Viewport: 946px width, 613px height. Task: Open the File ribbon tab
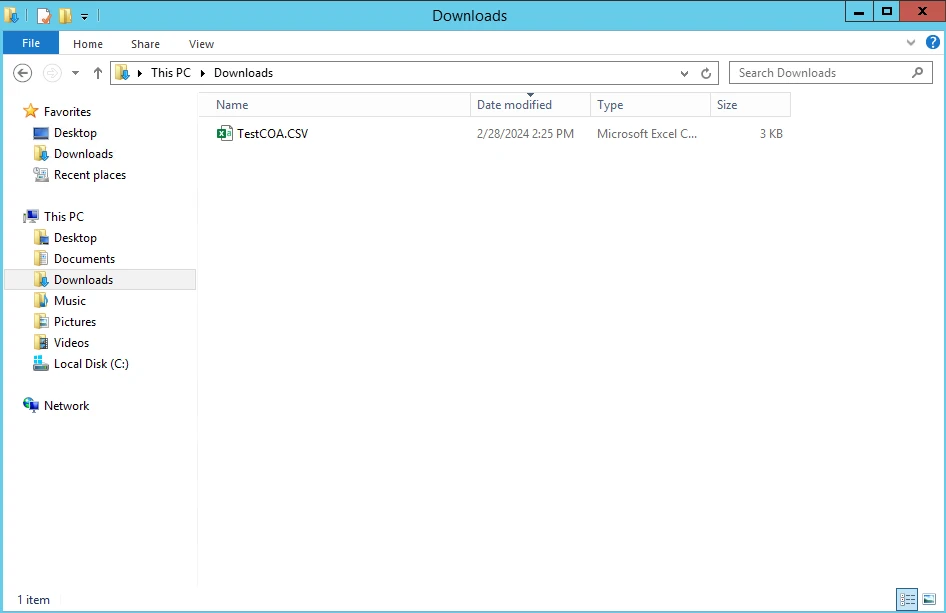[31, 43]
